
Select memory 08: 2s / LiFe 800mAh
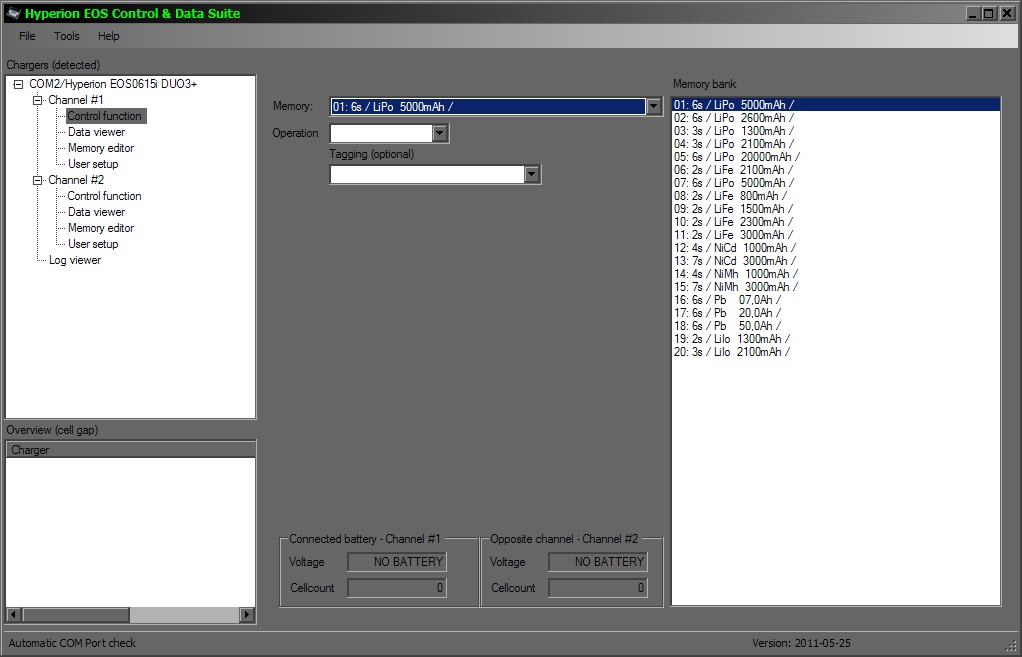pos(836,196)
